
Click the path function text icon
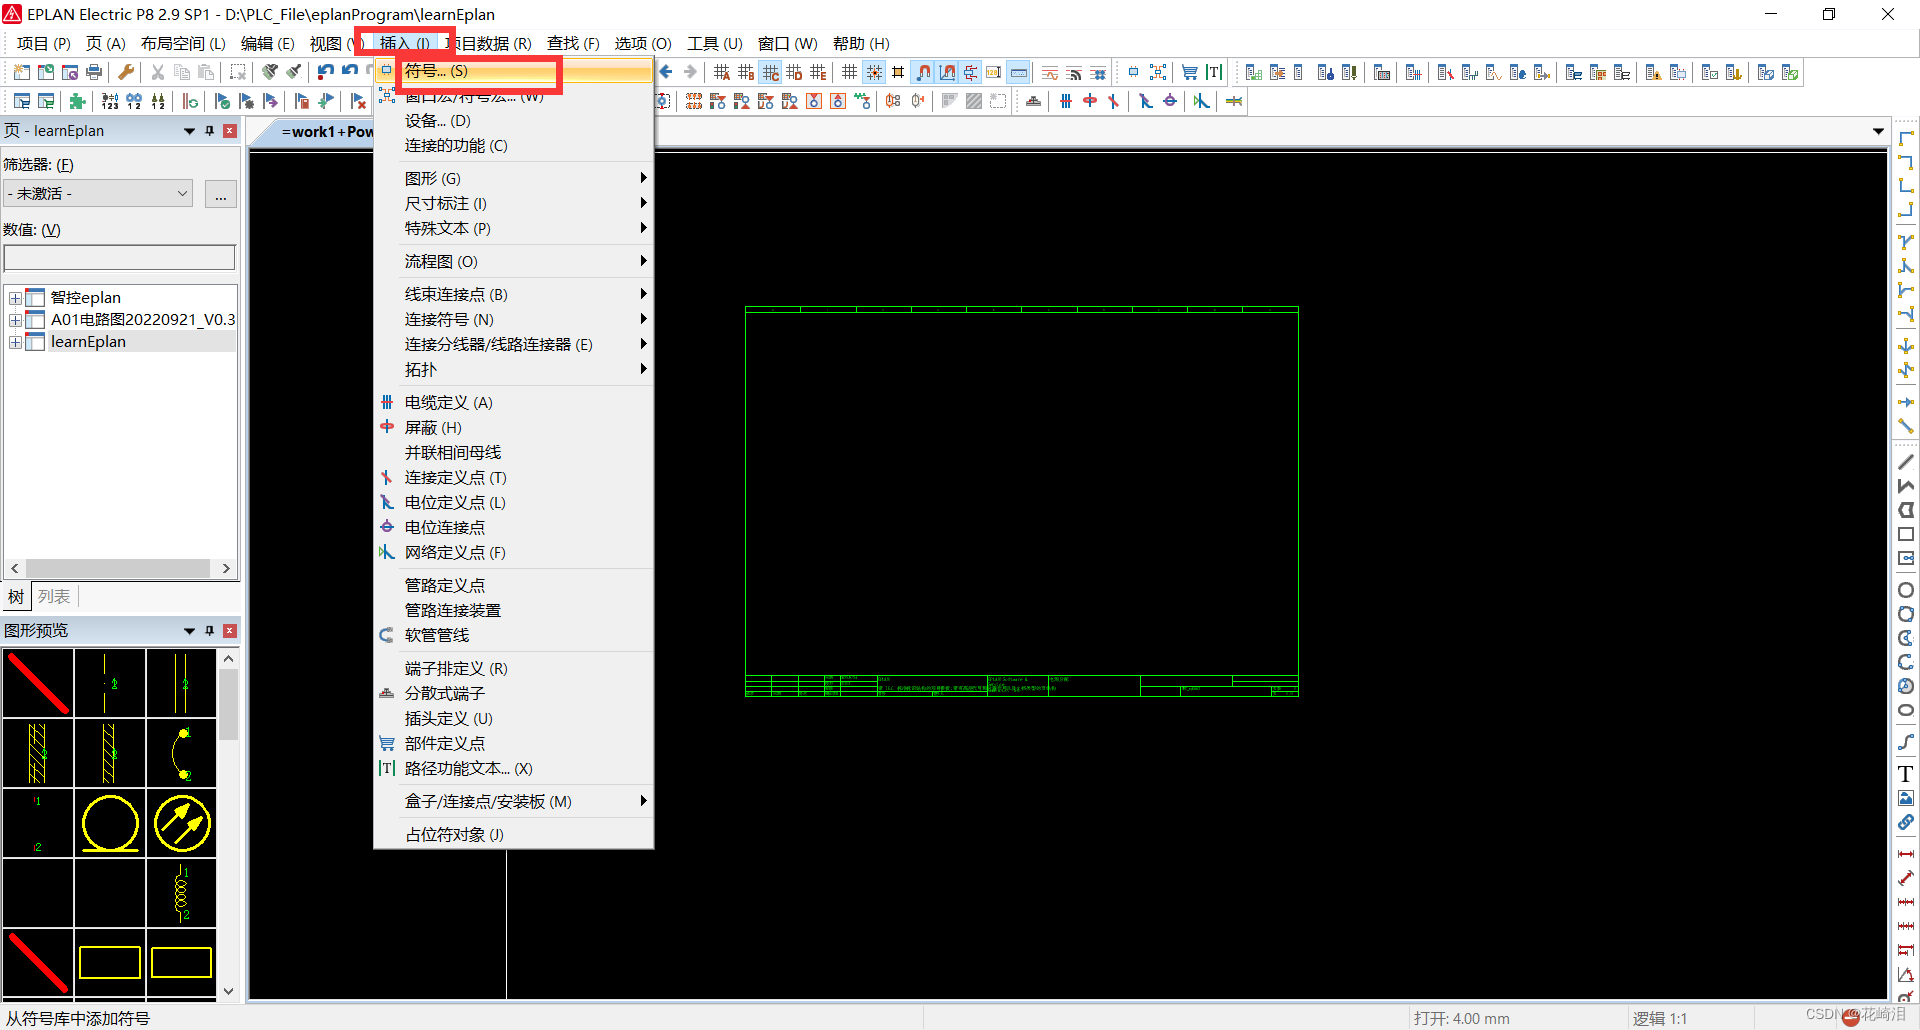pyautogui.click(x=1214, y=72)
